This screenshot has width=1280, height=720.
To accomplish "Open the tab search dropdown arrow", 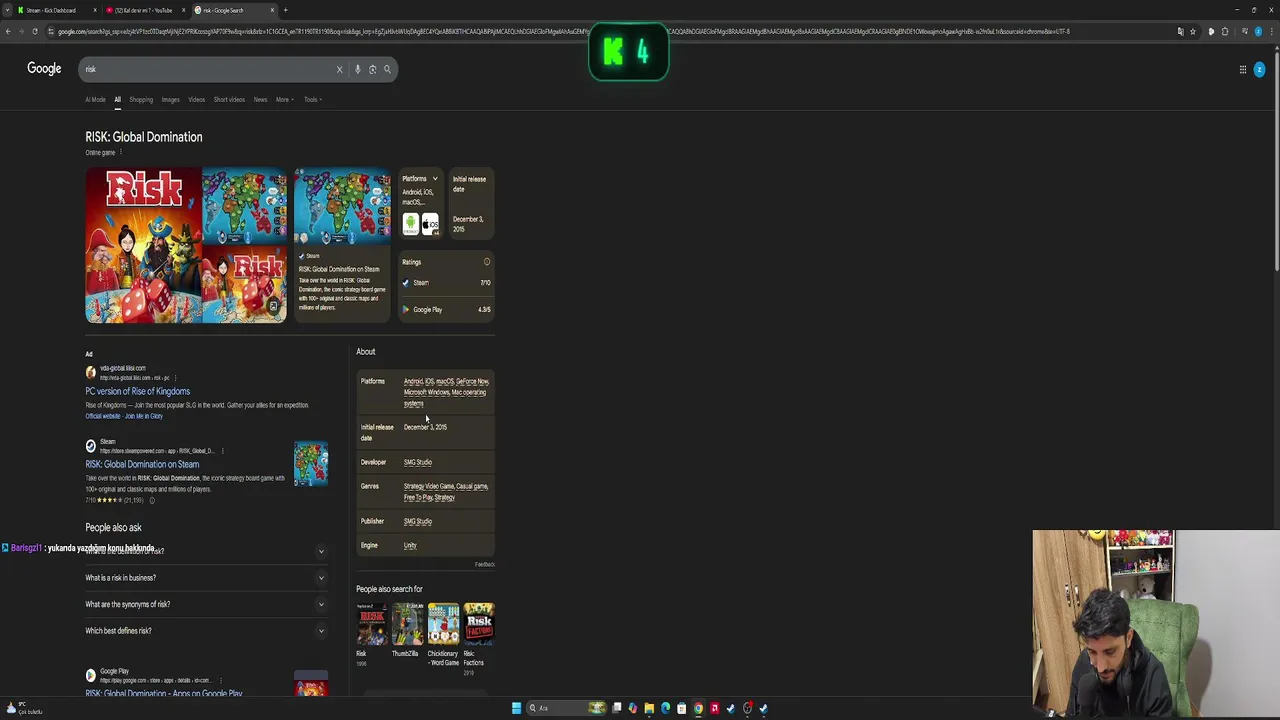I will pyautogui.click(x=8, y=10).
